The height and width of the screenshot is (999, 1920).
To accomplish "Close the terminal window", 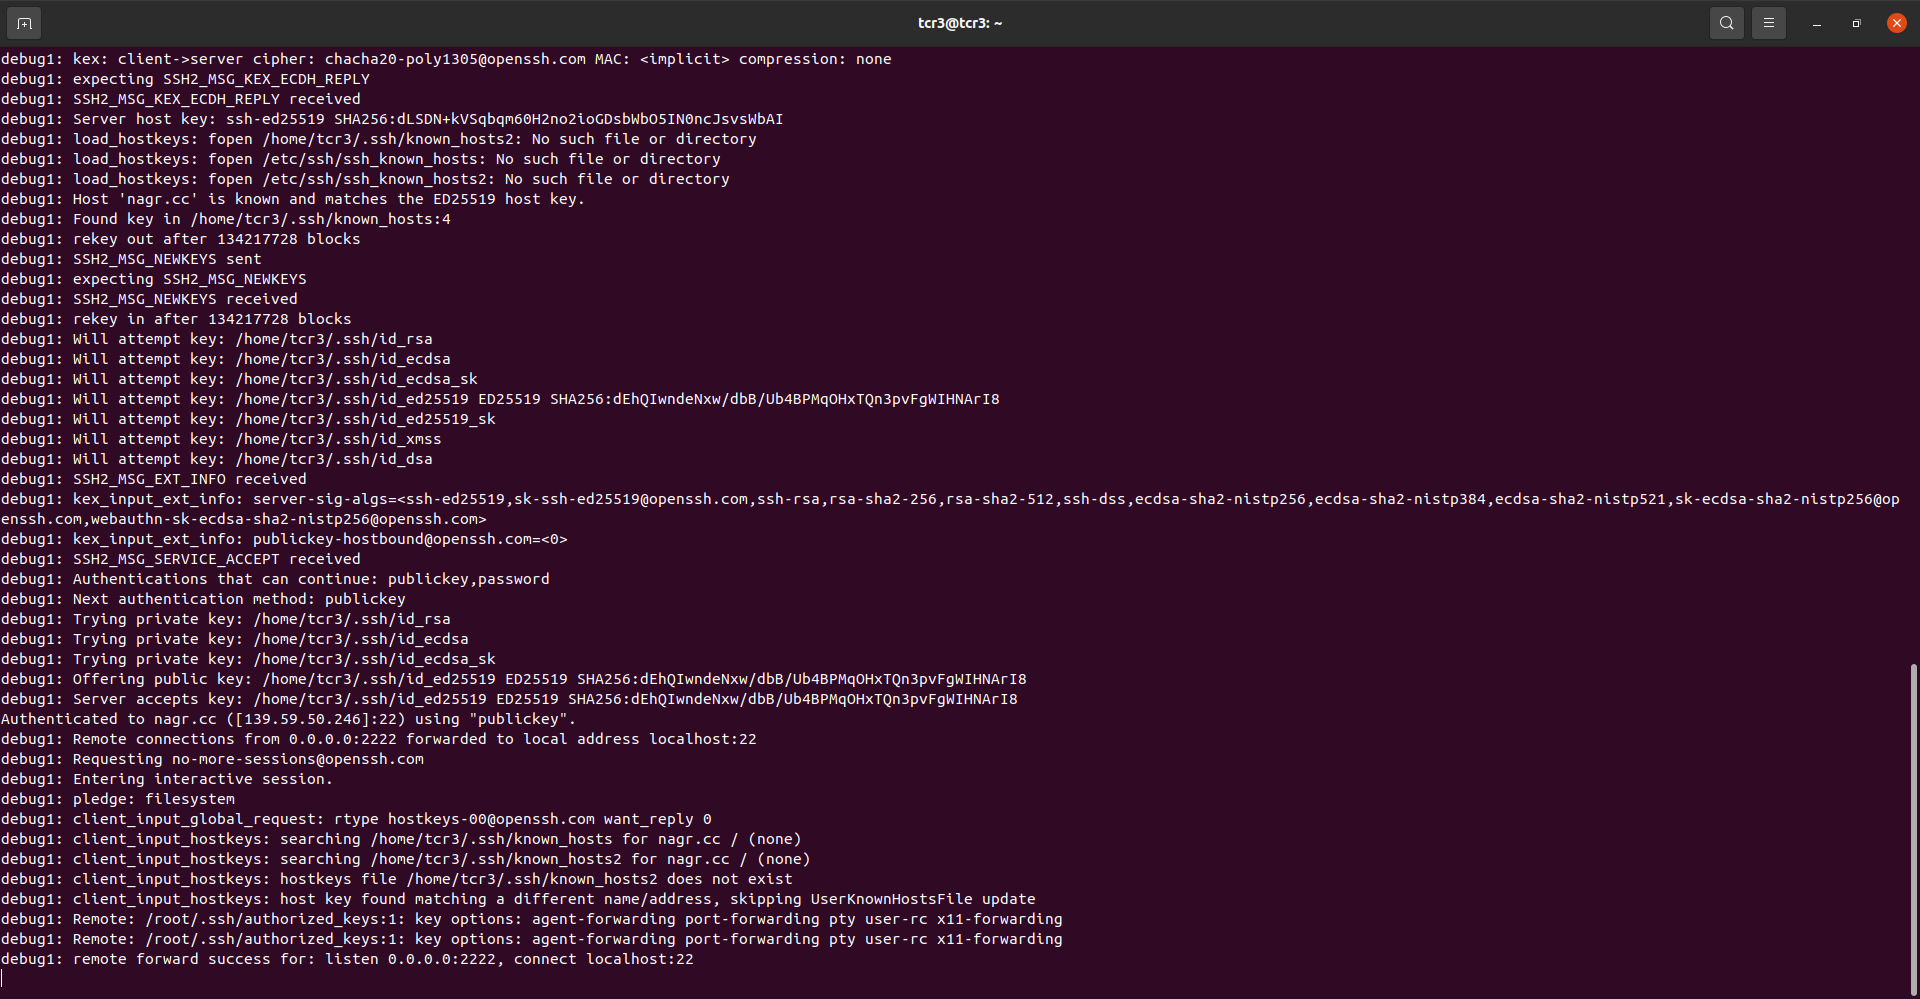I will click(x=1896, y=22).
